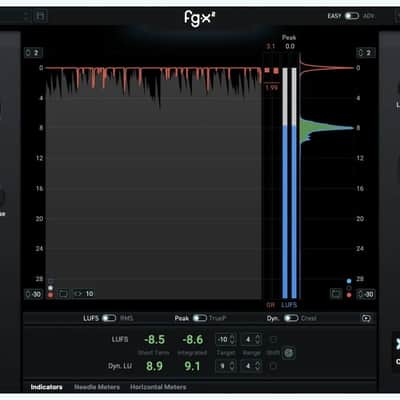The image size is (400, 400).
Task: Change the graph scroll speed stepper showing 10
Action: pos(84,294)
